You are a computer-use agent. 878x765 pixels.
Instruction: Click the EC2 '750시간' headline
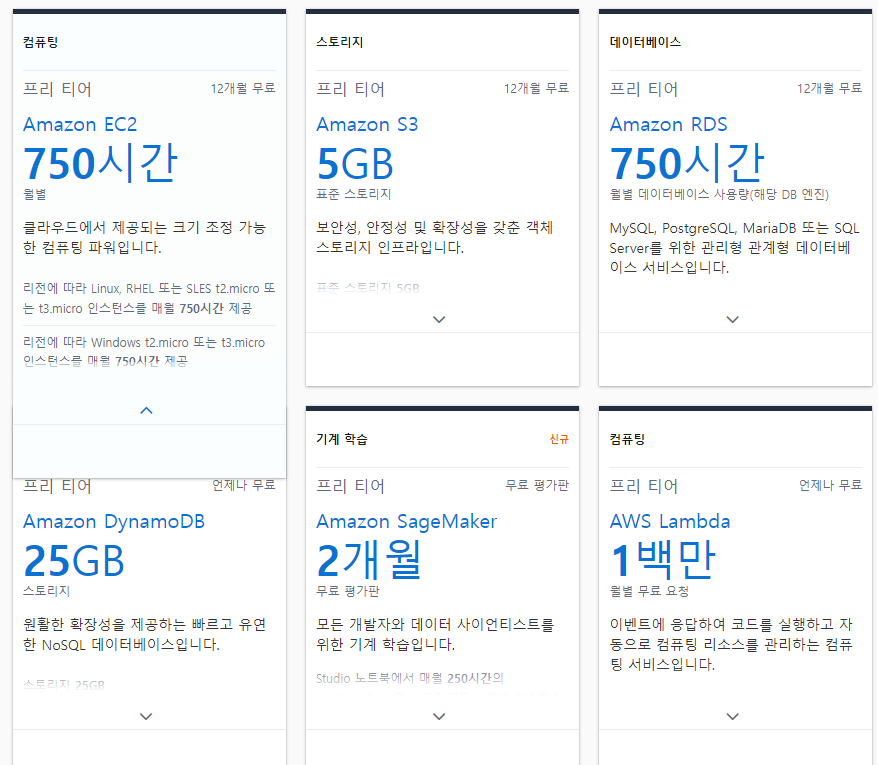(100, 163)
